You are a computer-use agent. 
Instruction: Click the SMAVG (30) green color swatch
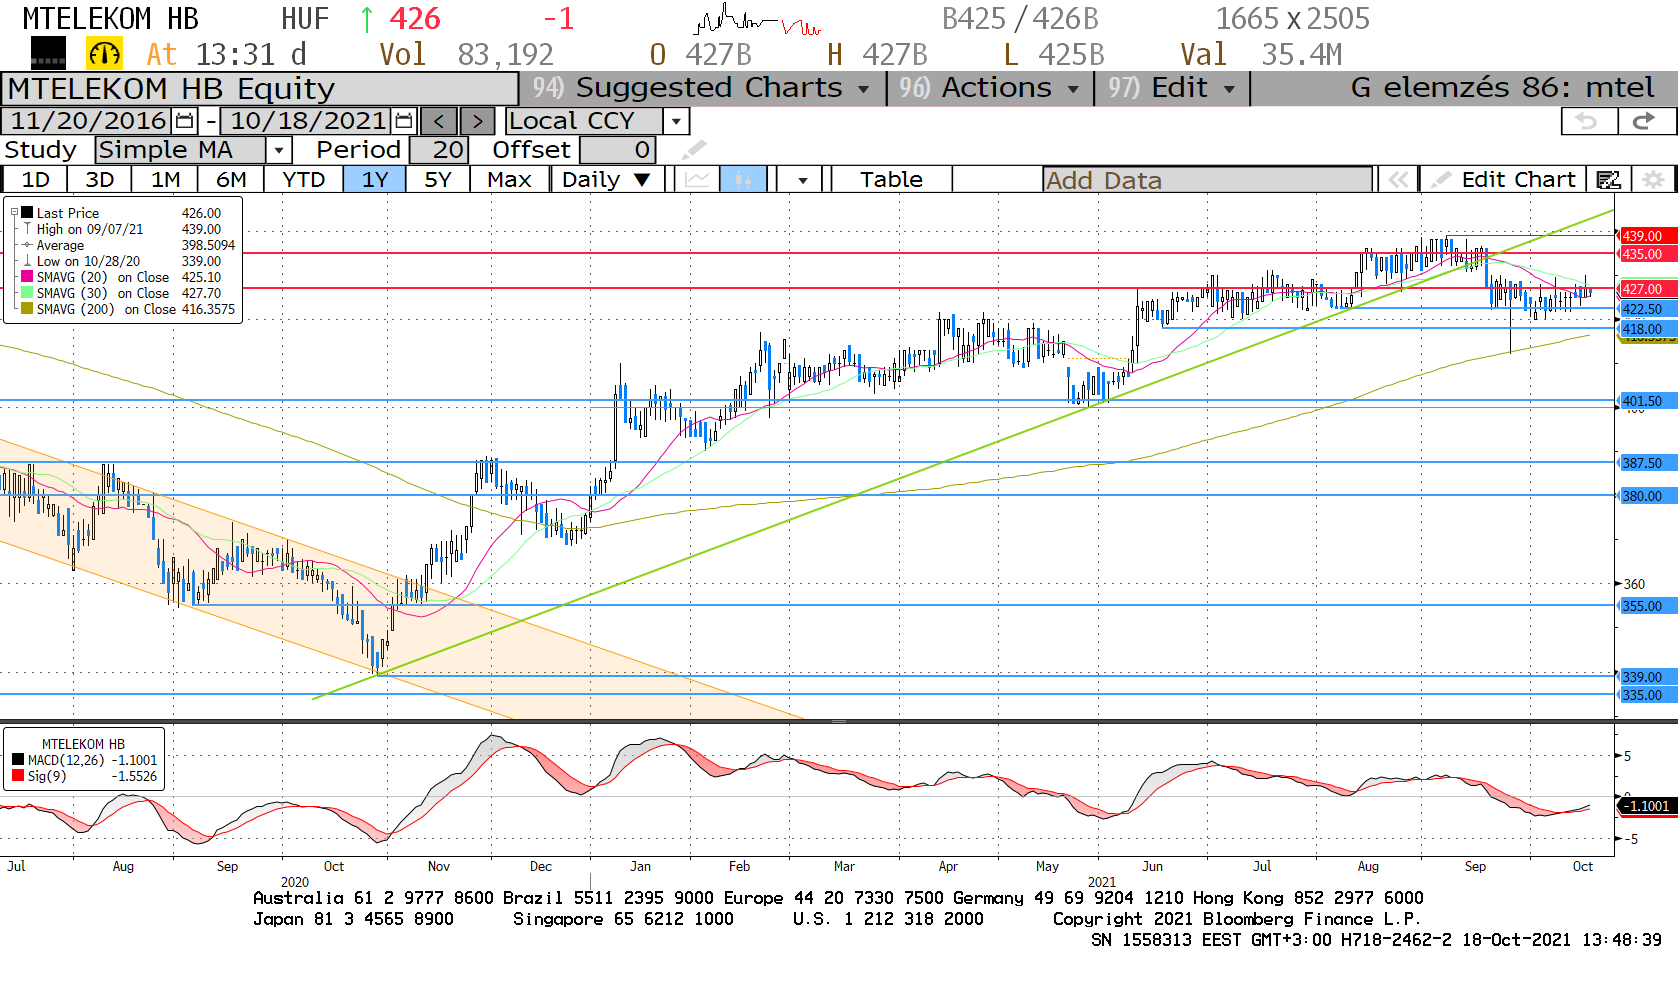pos(27,293)
